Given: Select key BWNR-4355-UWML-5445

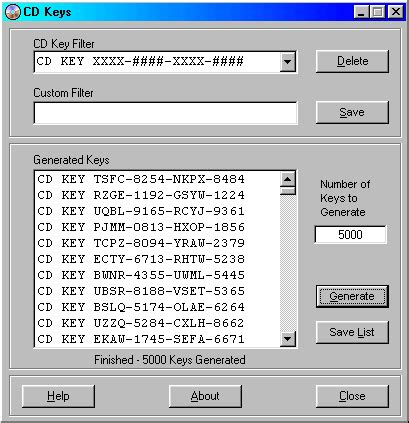Looking at the screenshot, I should (x=157, y=275).
